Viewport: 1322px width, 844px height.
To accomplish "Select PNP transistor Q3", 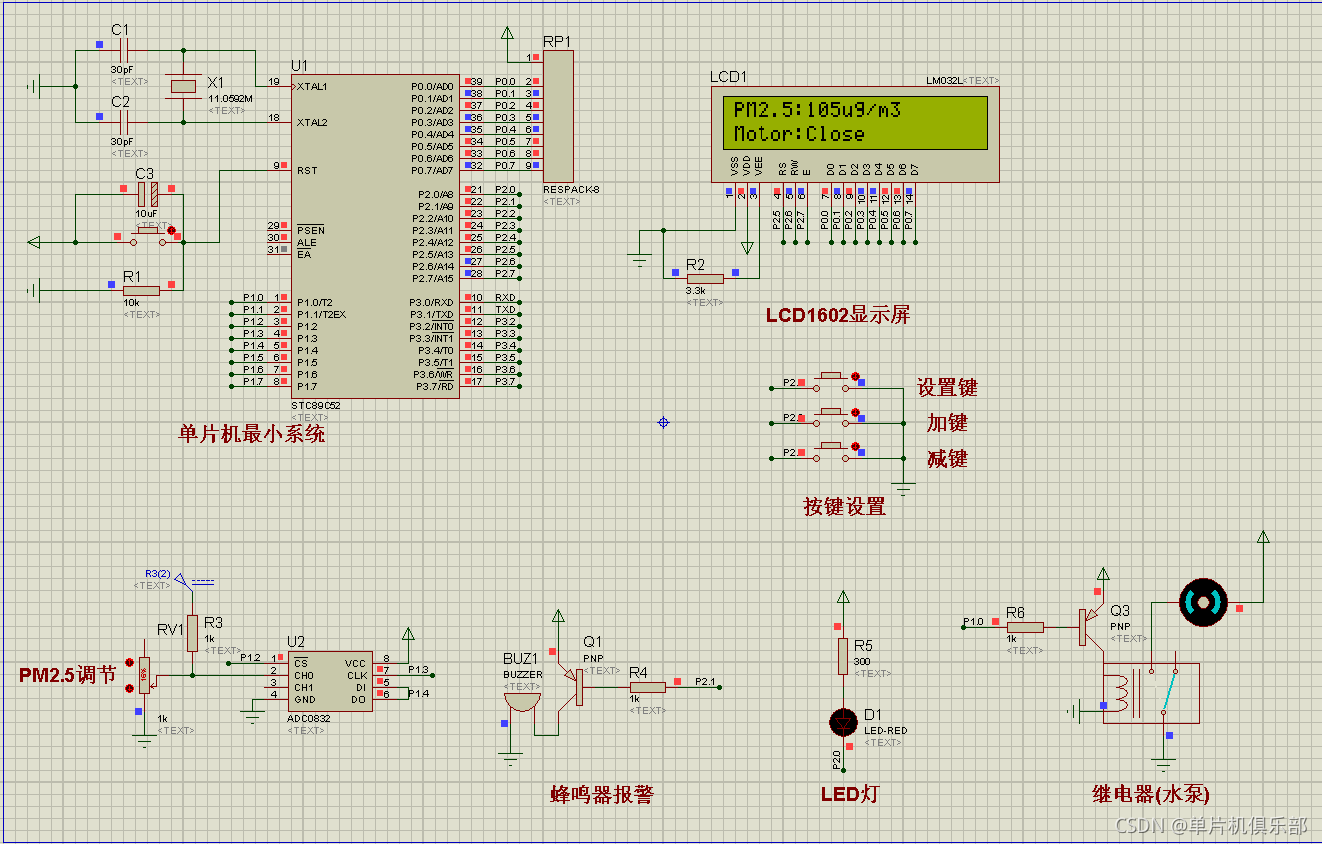I will click(x=1091, y=627).
